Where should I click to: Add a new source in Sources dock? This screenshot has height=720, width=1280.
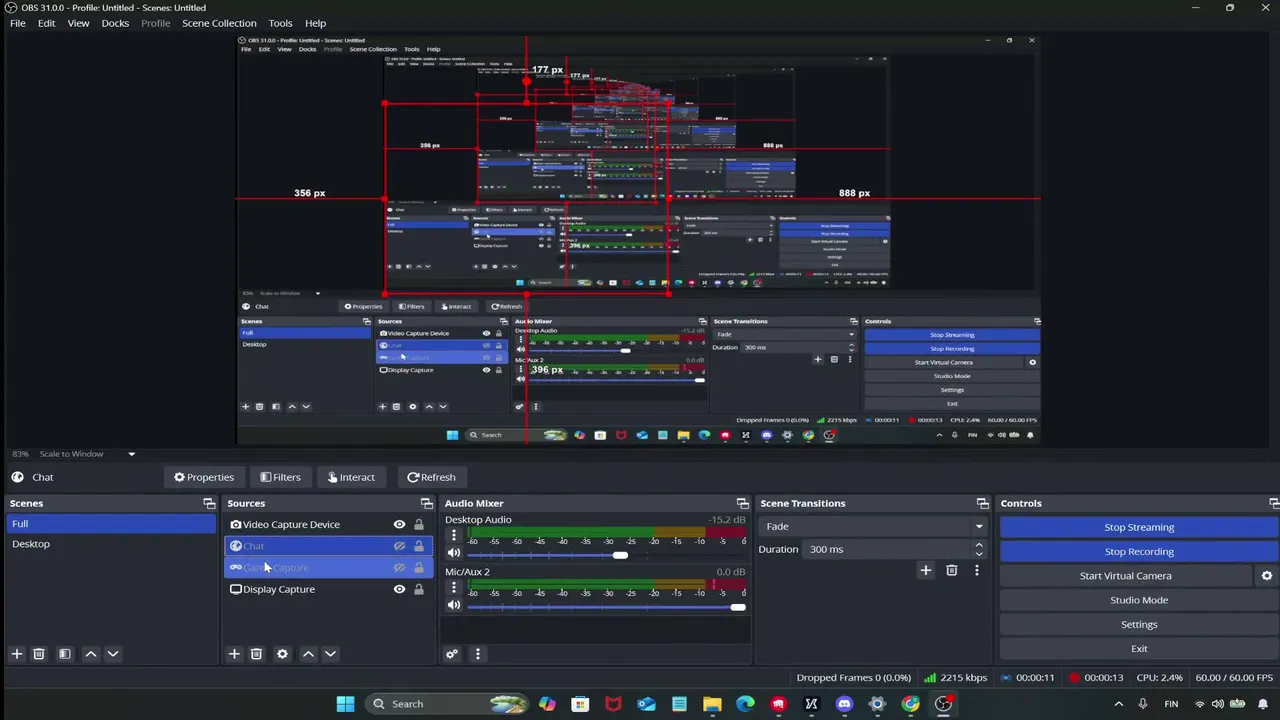[234, 654]
